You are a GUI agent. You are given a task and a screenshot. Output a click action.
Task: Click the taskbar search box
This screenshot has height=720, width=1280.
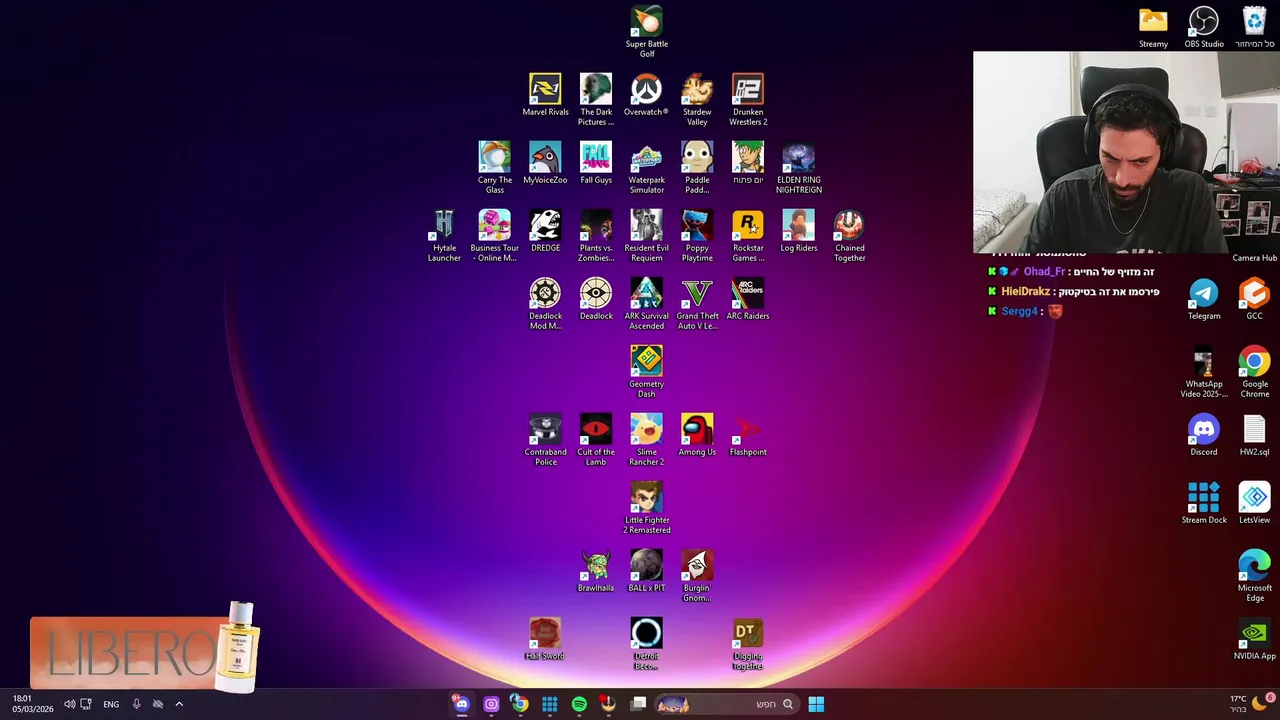726,704
